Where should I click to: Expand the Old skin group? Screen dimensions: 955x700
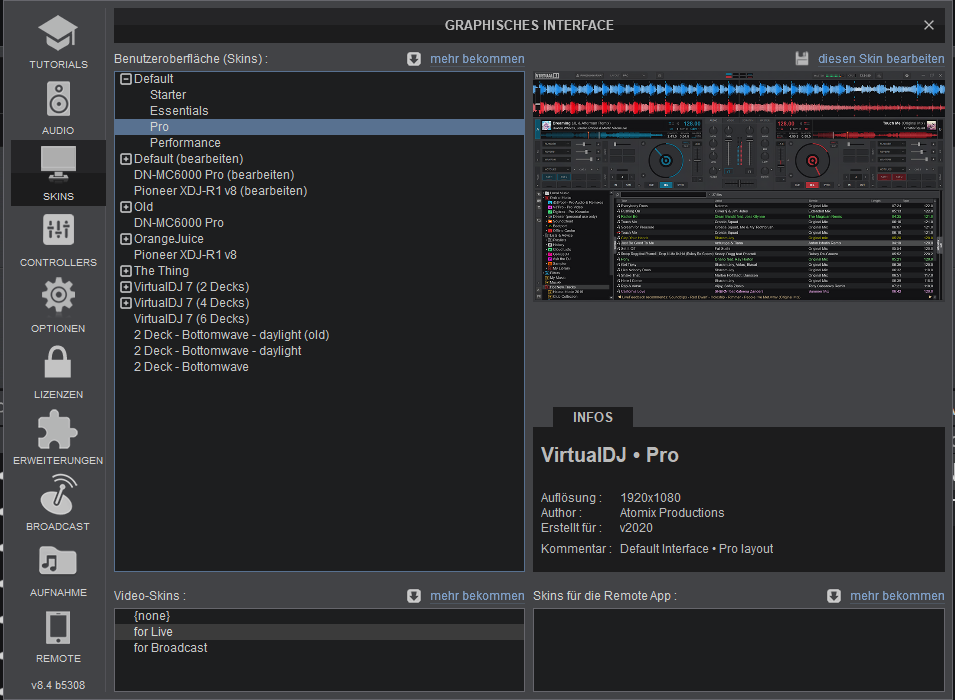click(x=126, y=207)
